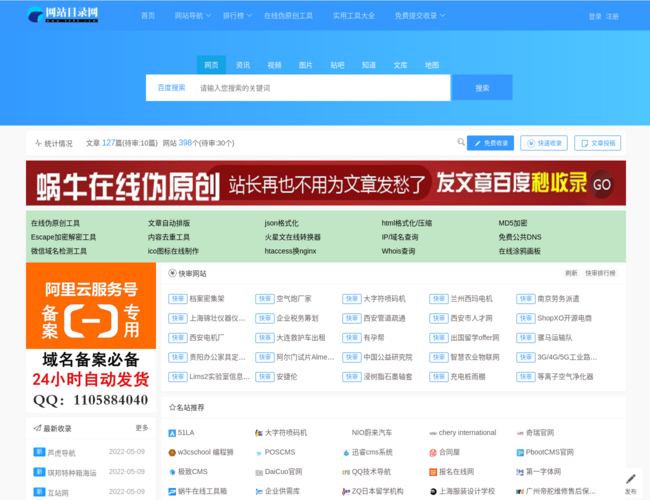Viewport: 650px width, 500px height.
Task: Go to 首页 in the top navigation
Action: (x=148, y=16)
